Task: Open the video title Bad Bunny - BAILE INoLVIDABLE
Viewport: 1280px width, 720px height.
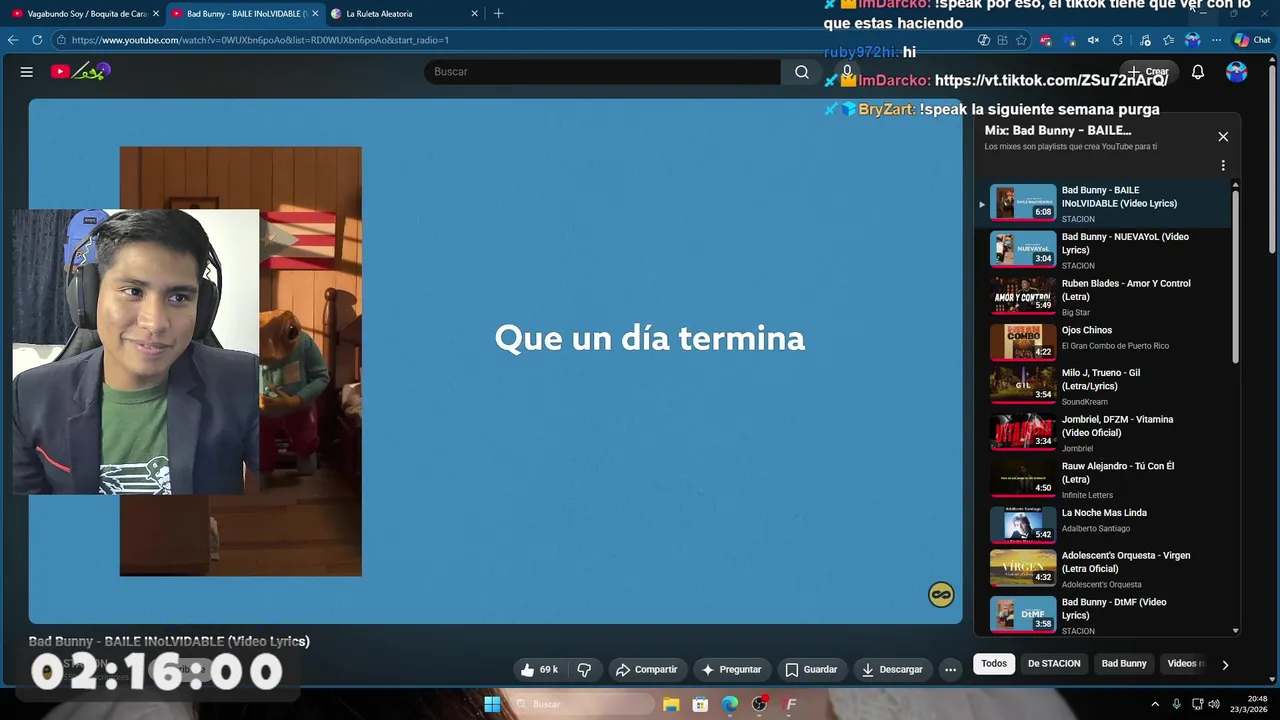Action: tap(169, 642)
